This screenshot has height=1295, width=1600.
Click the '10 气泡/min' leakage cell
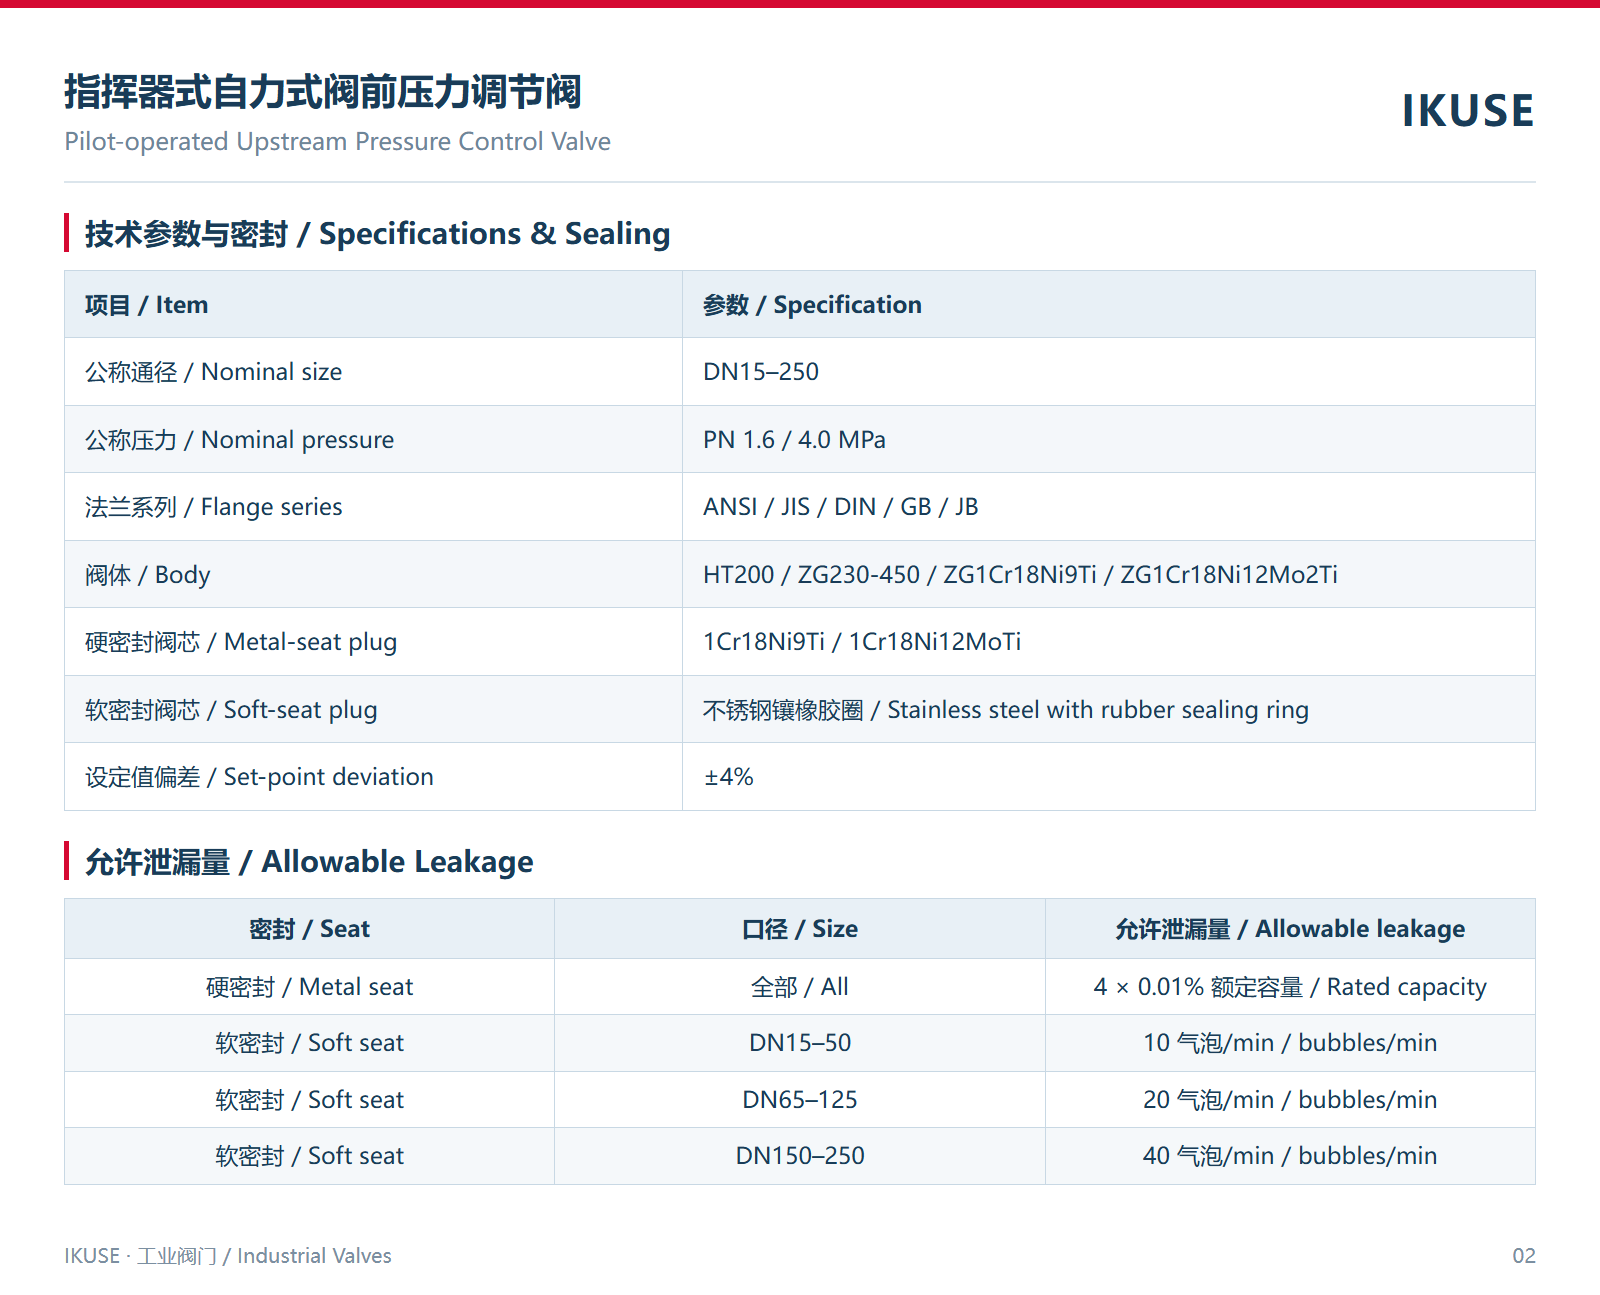[x=1290, y=1043]
